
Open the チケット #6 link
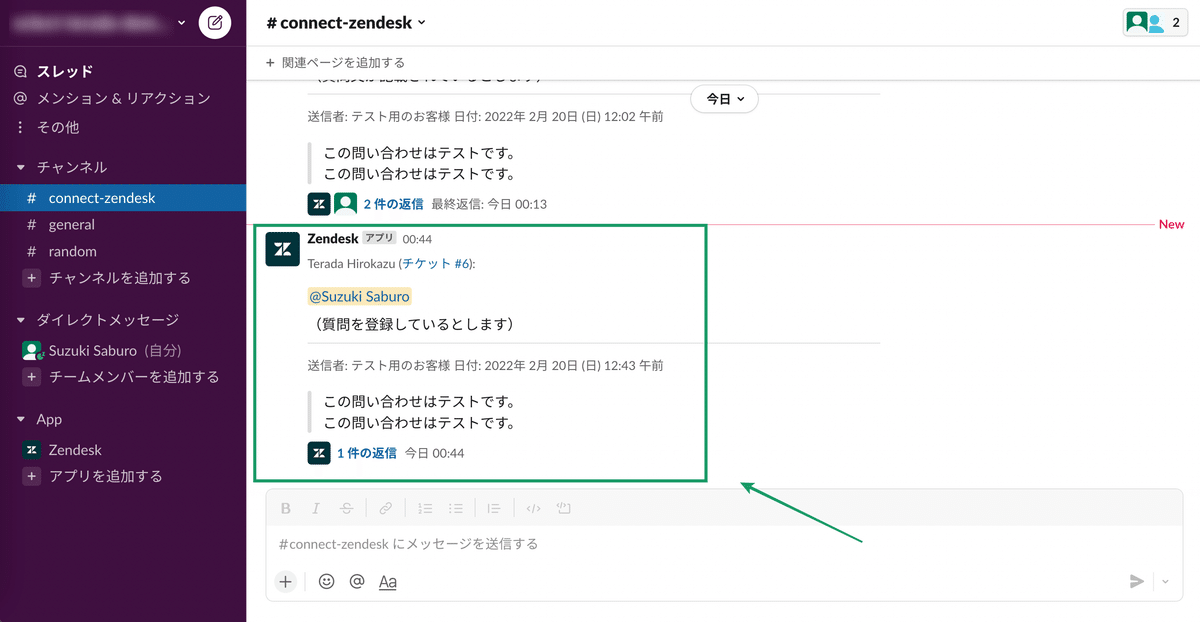tap(436, 264)
